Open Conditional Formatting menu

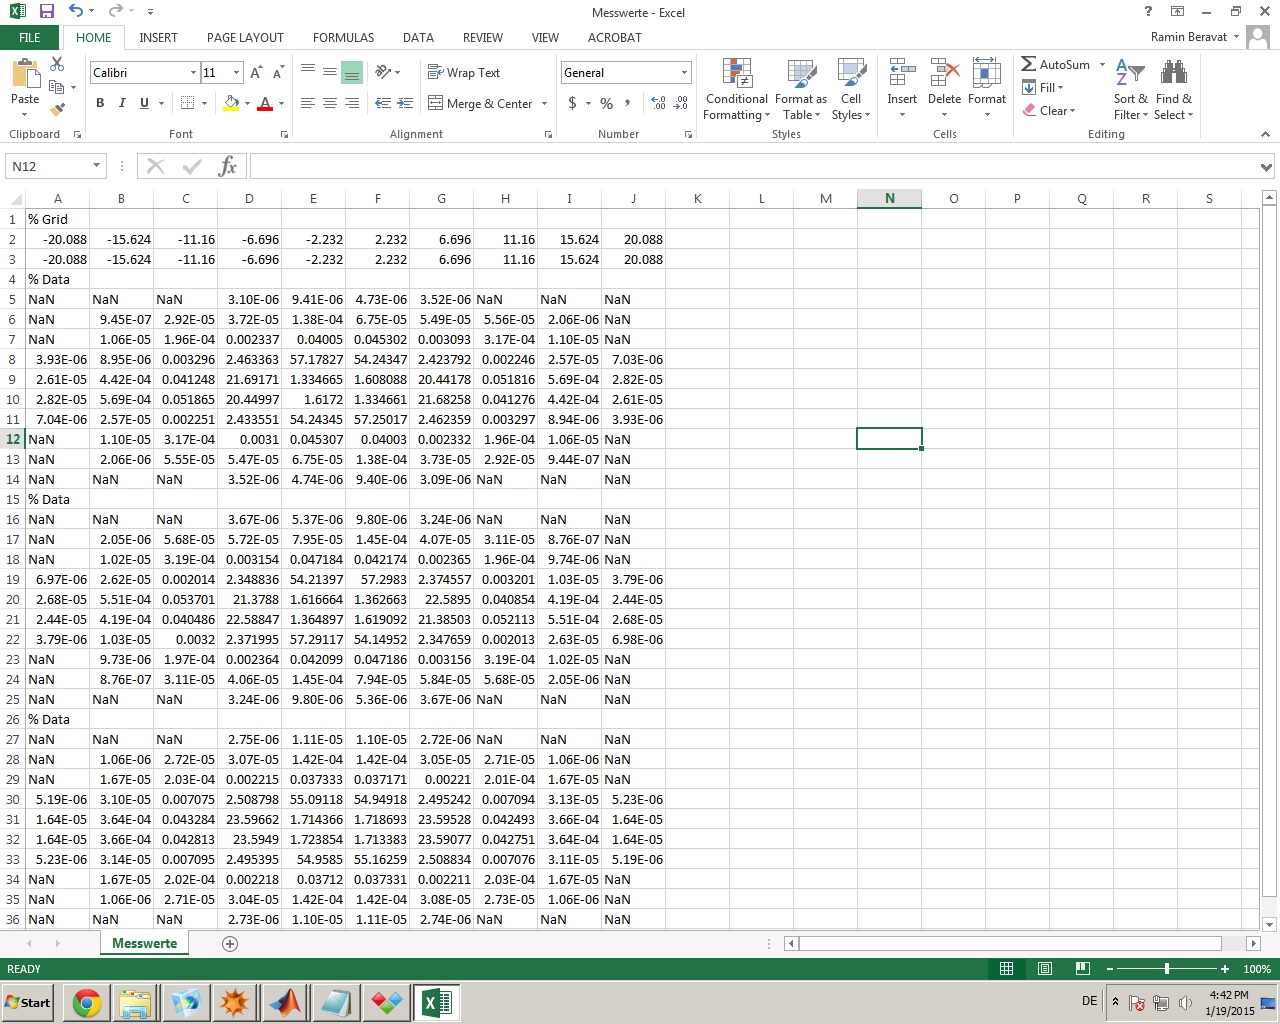click(736, 90)
